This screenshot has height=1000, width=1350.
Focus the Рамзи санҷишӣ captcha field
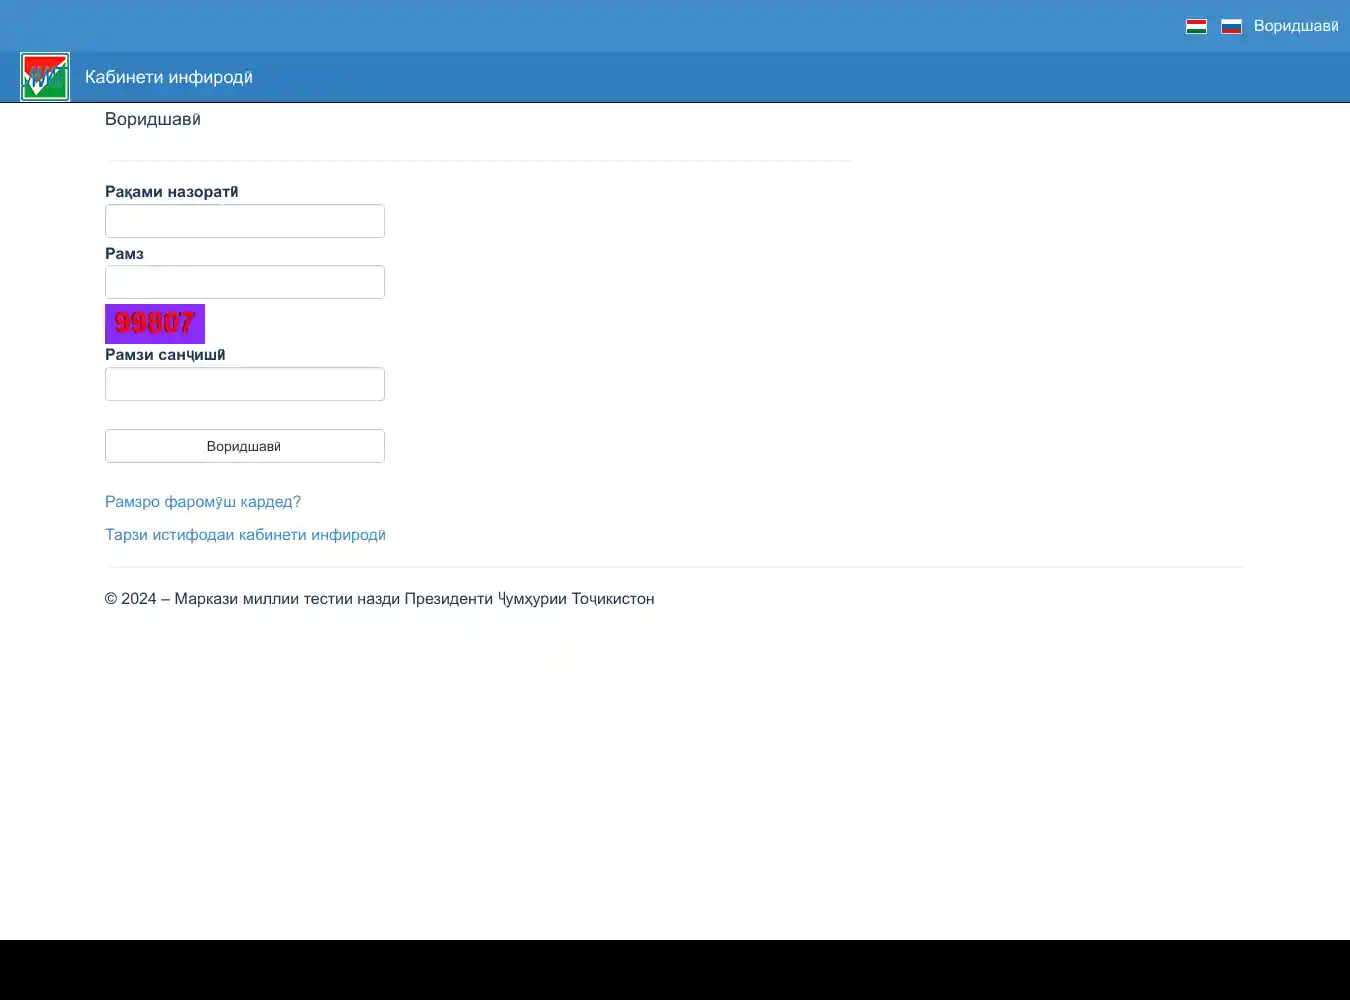coord(245,384)
